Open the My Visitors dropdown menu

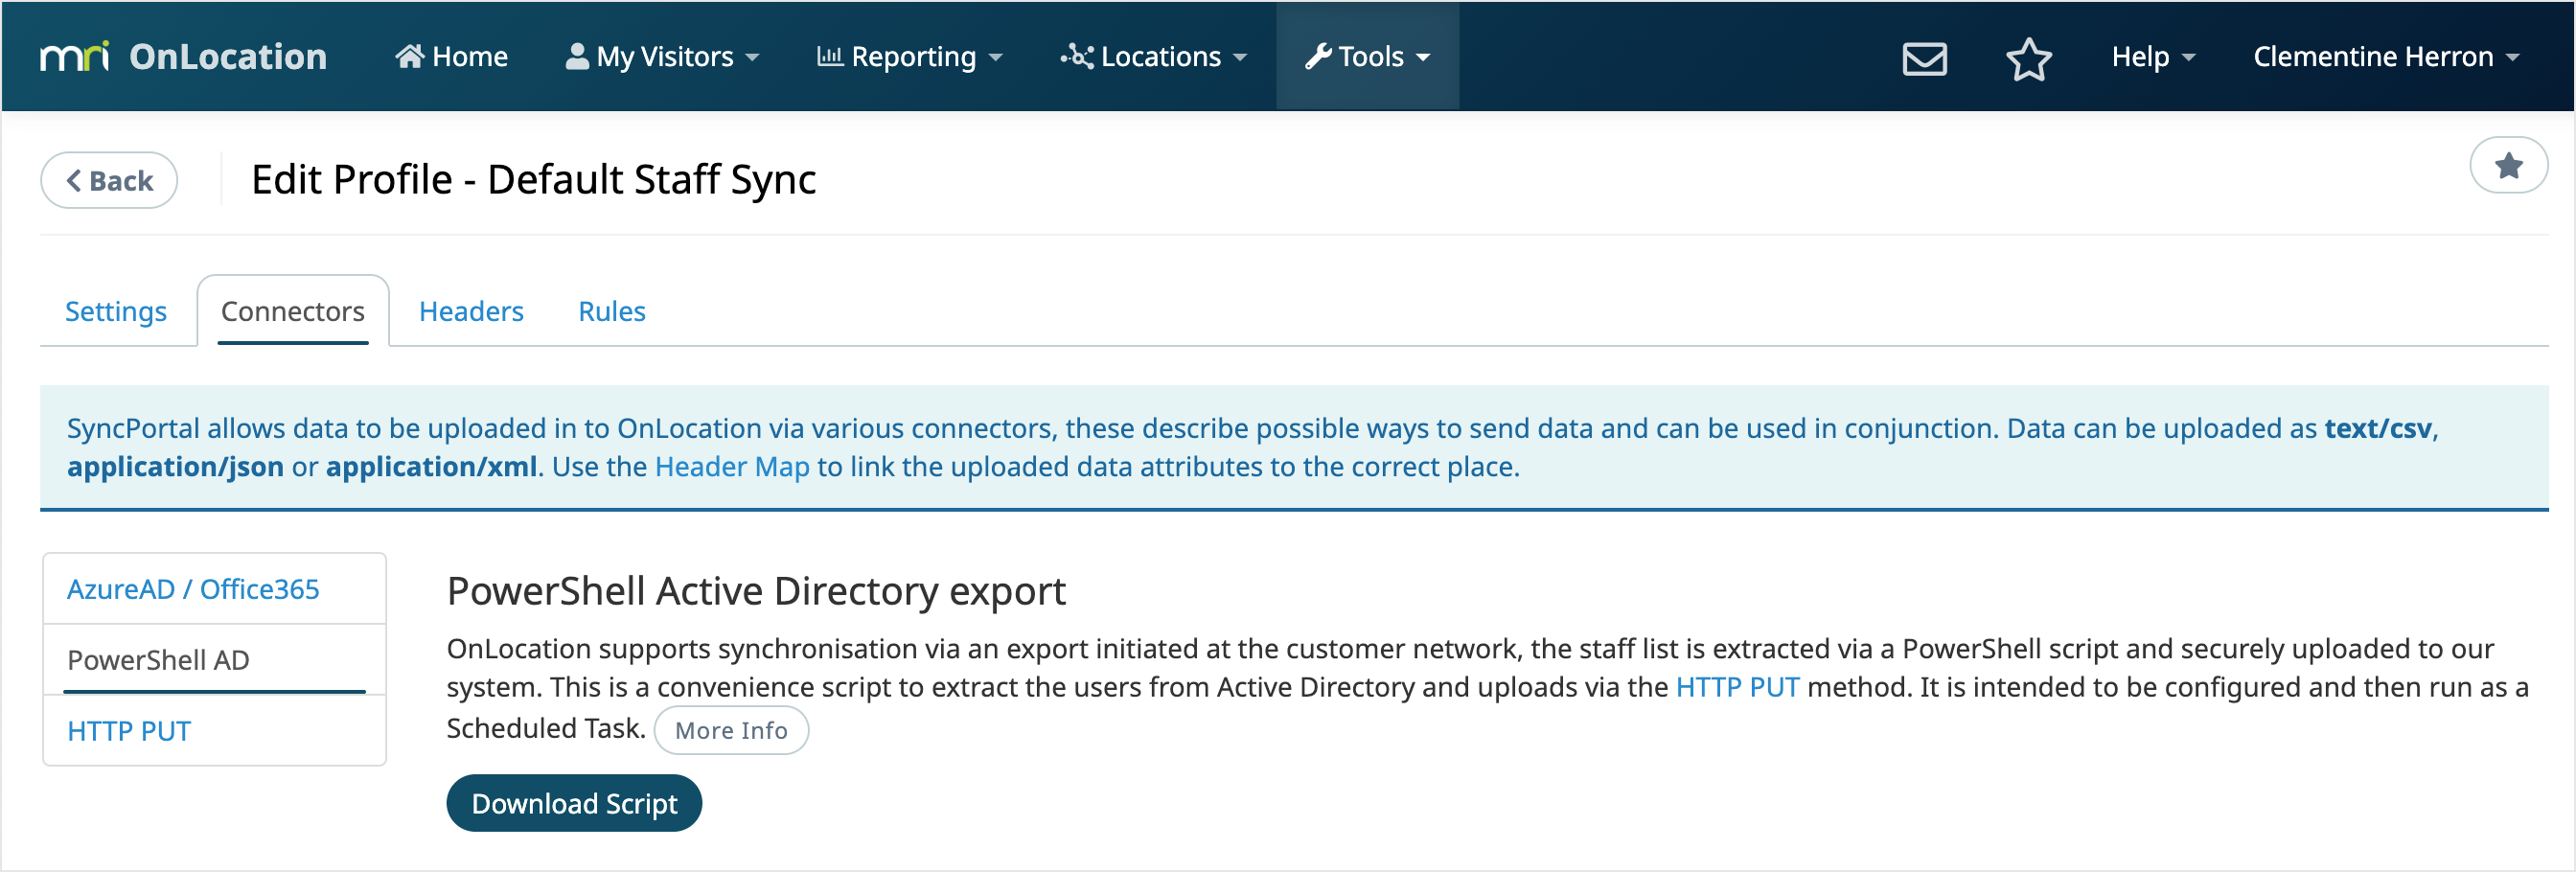coord(662,57)
